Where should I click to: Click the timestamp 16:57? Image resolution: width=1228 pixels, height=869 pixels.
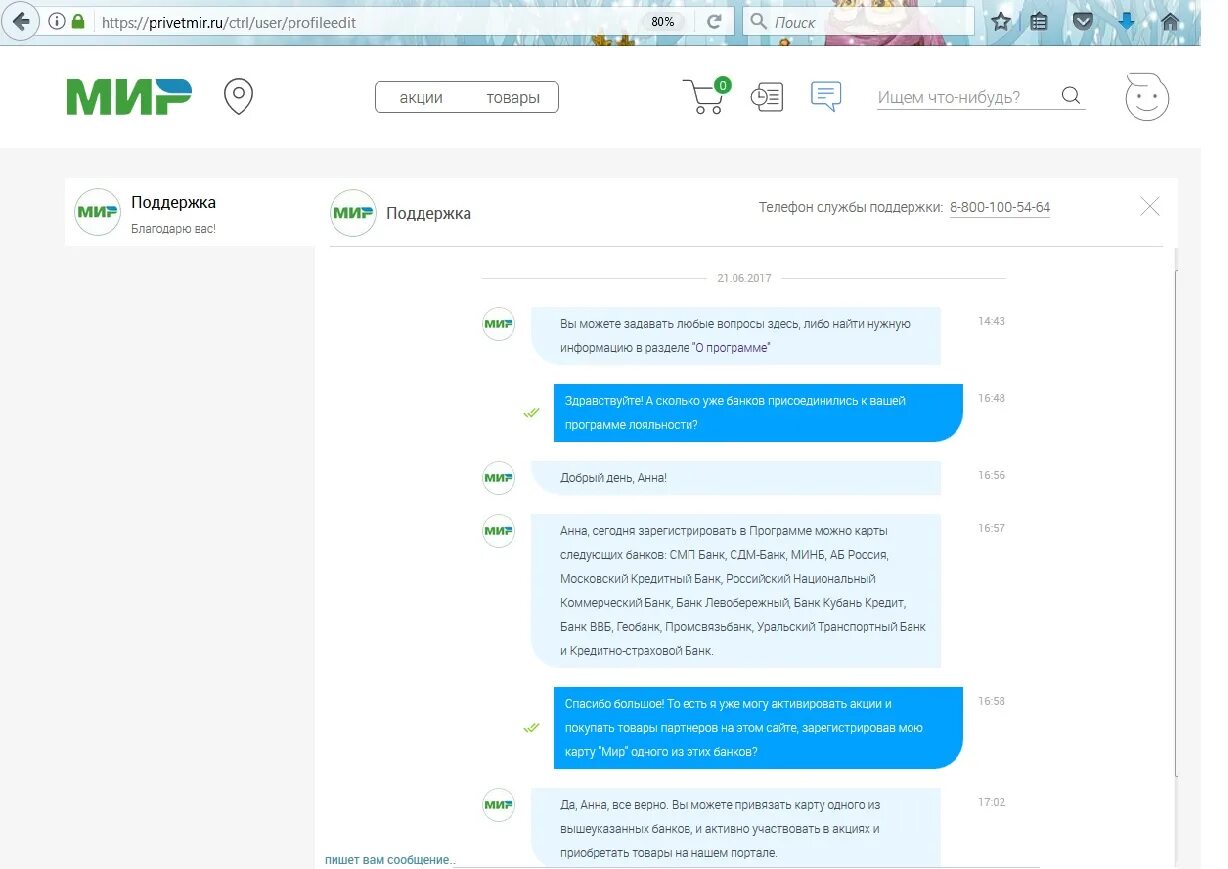[x=991, y=528]
